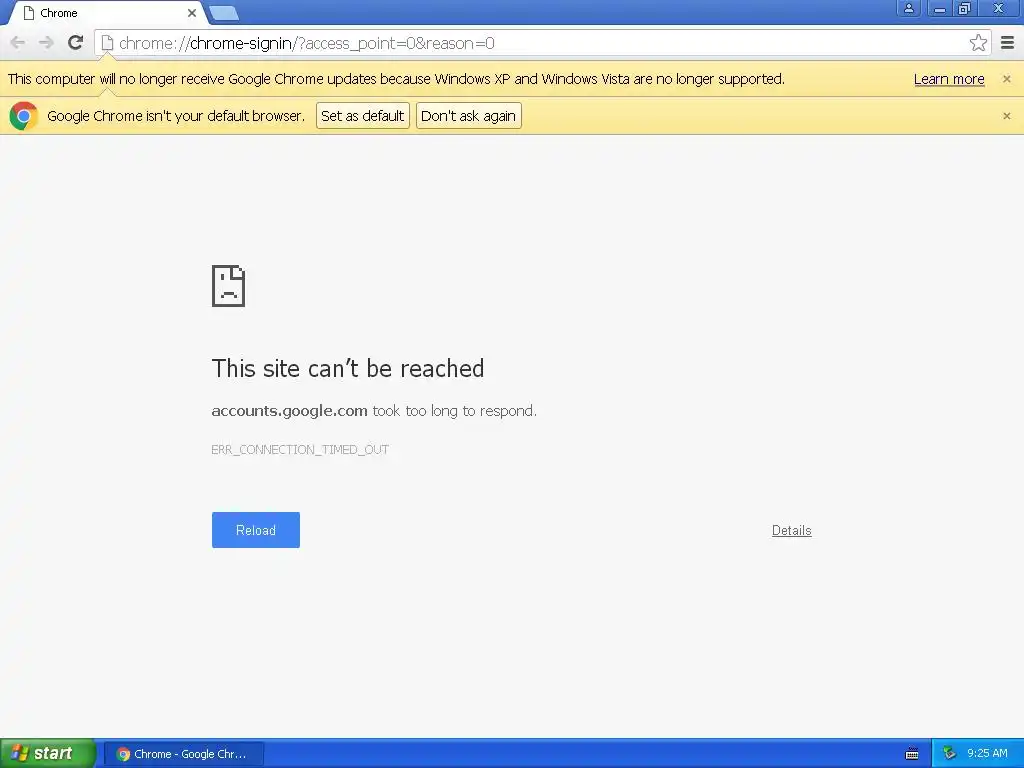This screenshot has width=1024, height=768.
Task: Restore down the Chrome window
Action: click(x=965, y=8)
